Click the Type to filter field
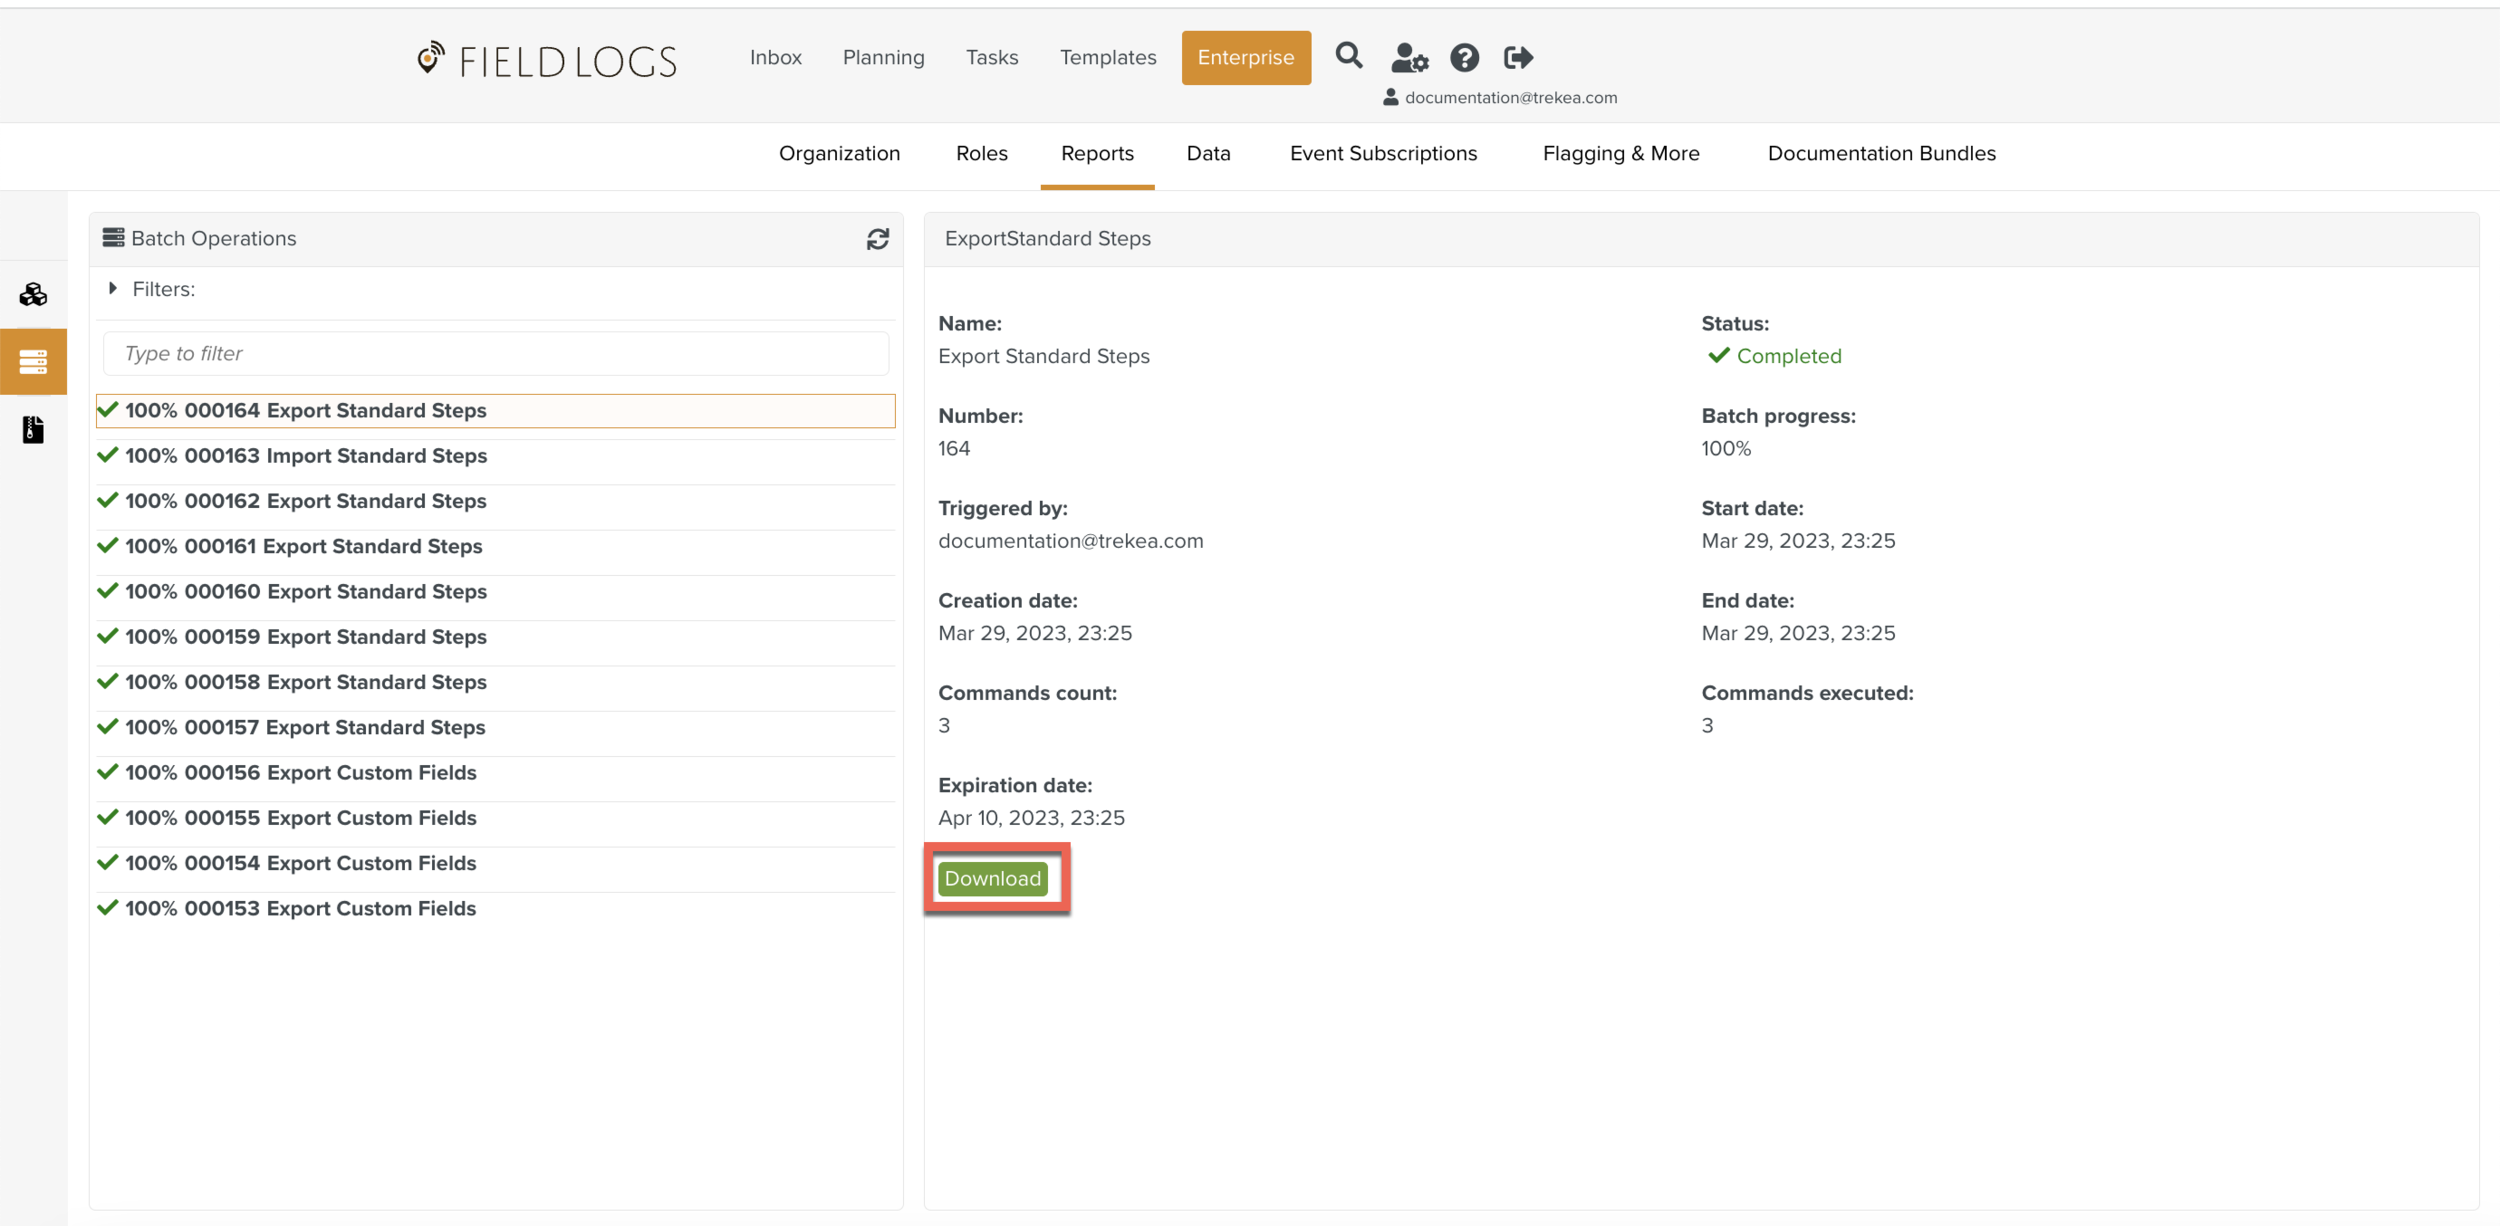 click(x=495, y=354)
